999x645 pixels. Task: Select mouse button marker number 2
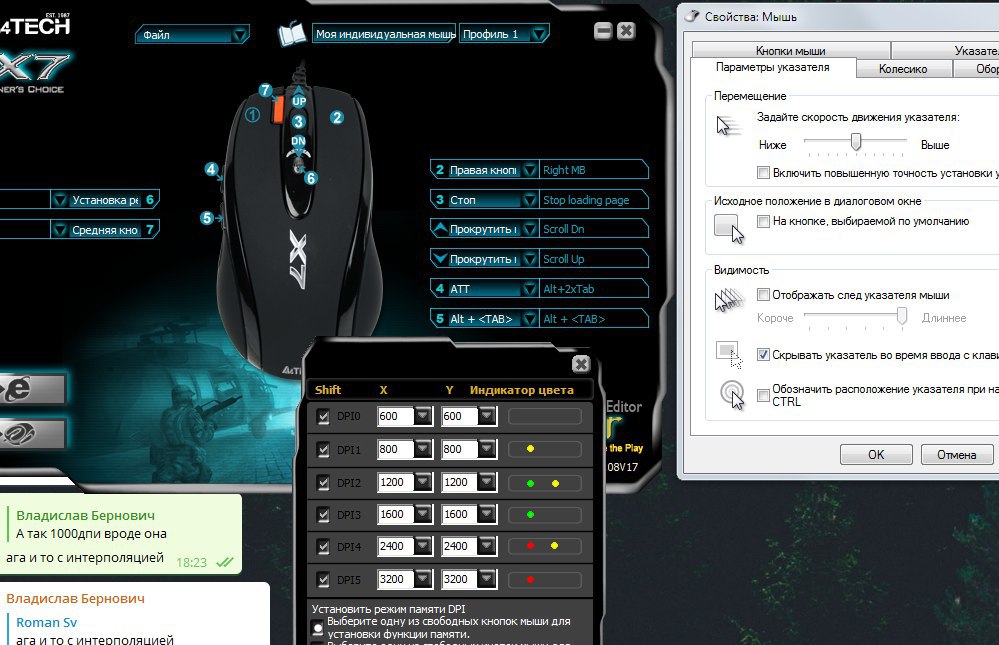(x=337, y=117)
